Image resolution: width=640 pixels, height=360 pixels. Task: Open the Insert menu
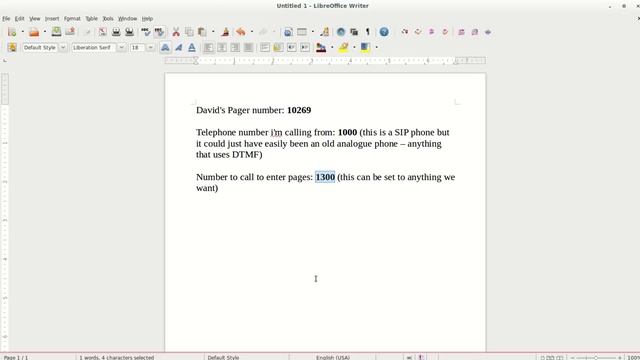pos(52,19)
